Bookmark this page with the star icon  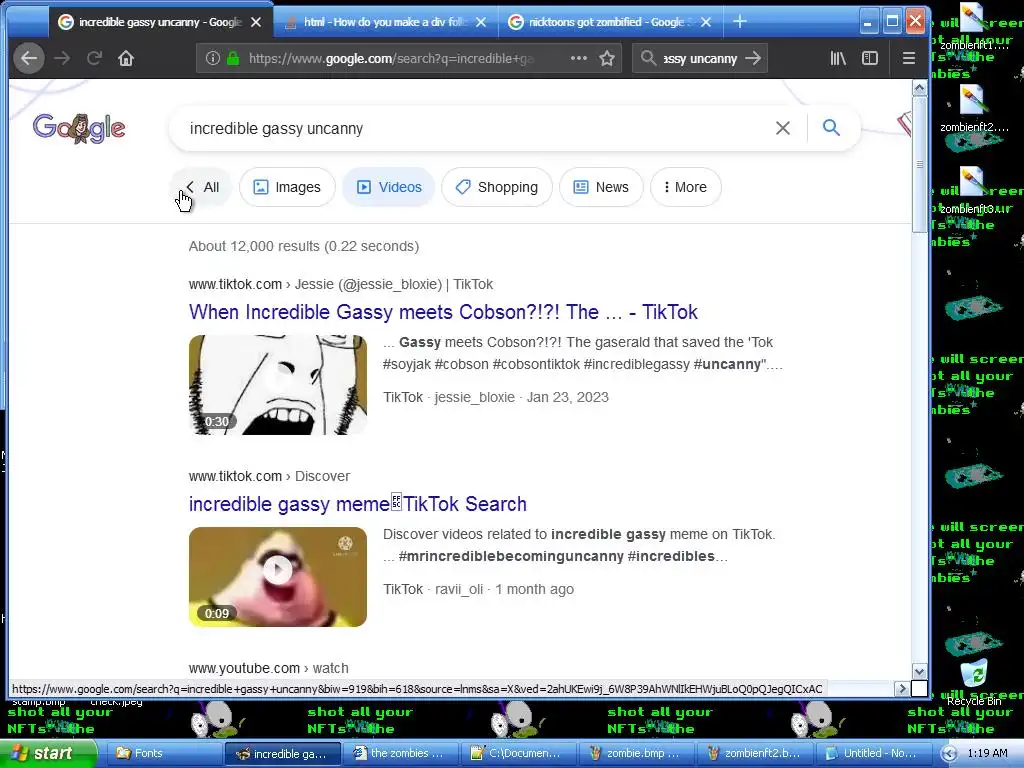(x=607, y=58)
